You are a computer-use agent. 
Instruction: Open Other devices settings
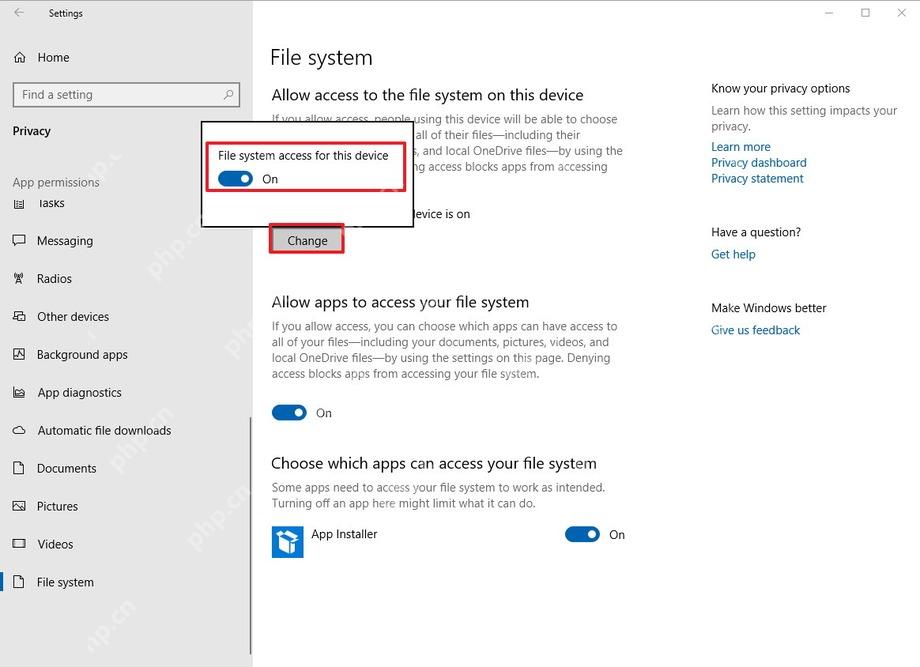pos(73,317)
